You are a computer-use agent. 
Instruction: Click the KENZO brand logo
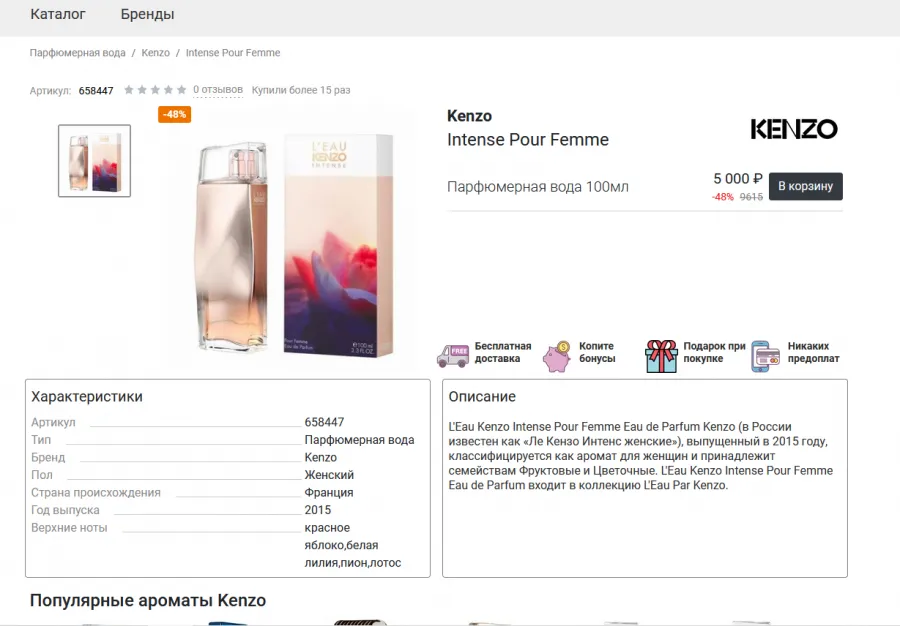[x=794, y=129]
